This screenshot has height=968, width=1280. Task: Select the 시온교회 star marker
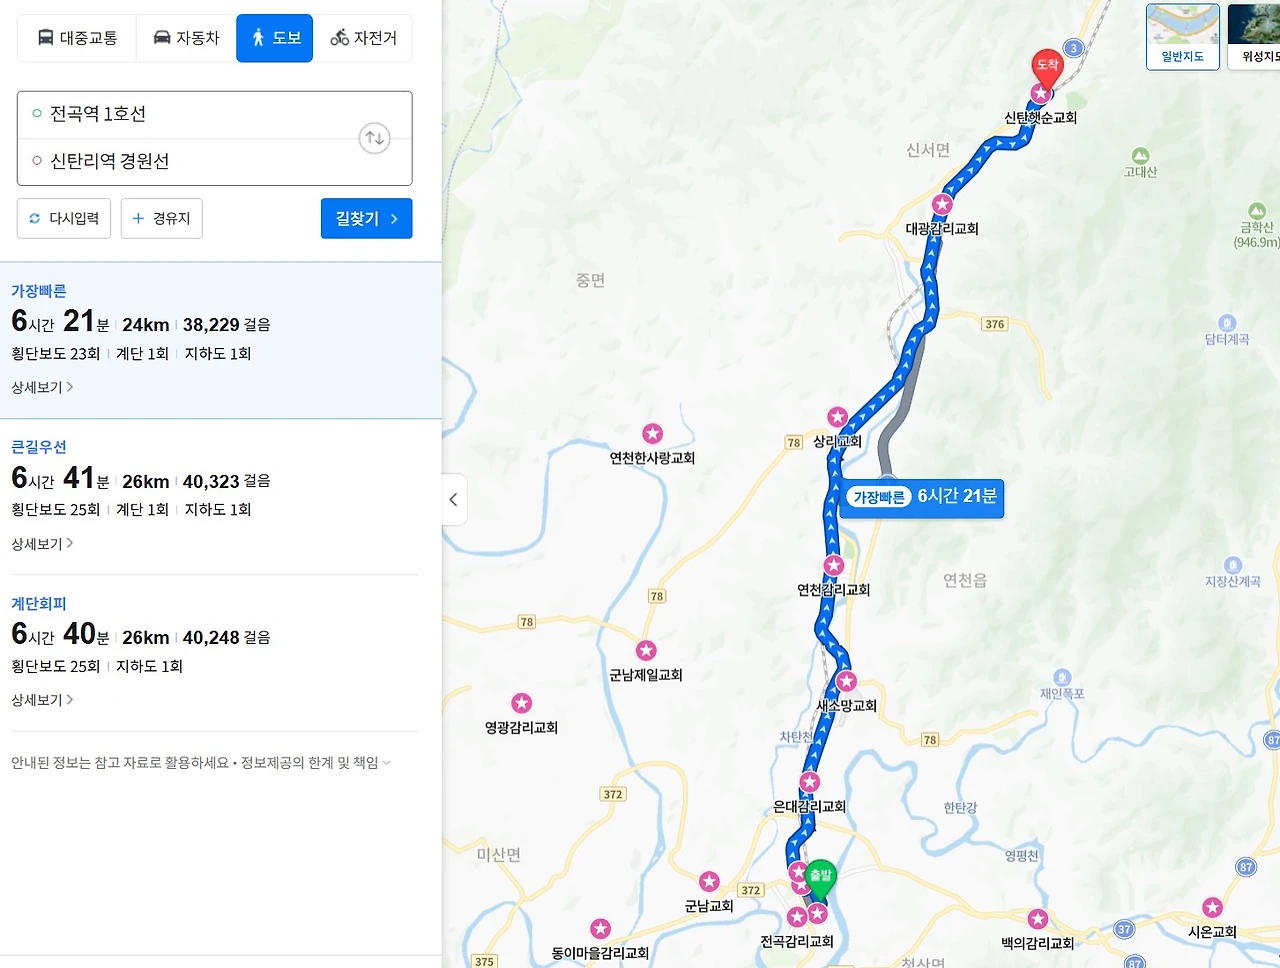[1212, 907]
